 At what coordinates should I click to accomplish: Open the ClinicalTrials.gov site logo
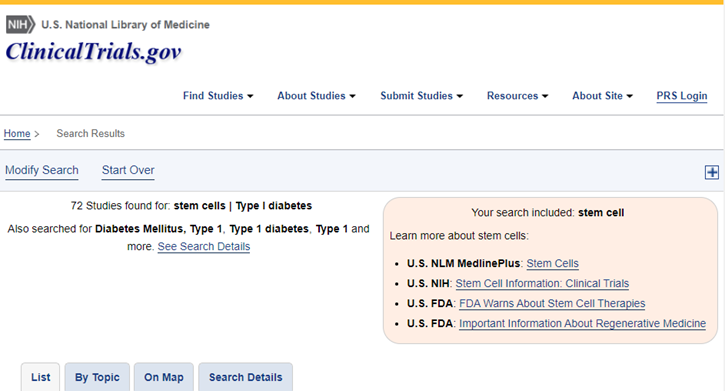click(93, 51)
